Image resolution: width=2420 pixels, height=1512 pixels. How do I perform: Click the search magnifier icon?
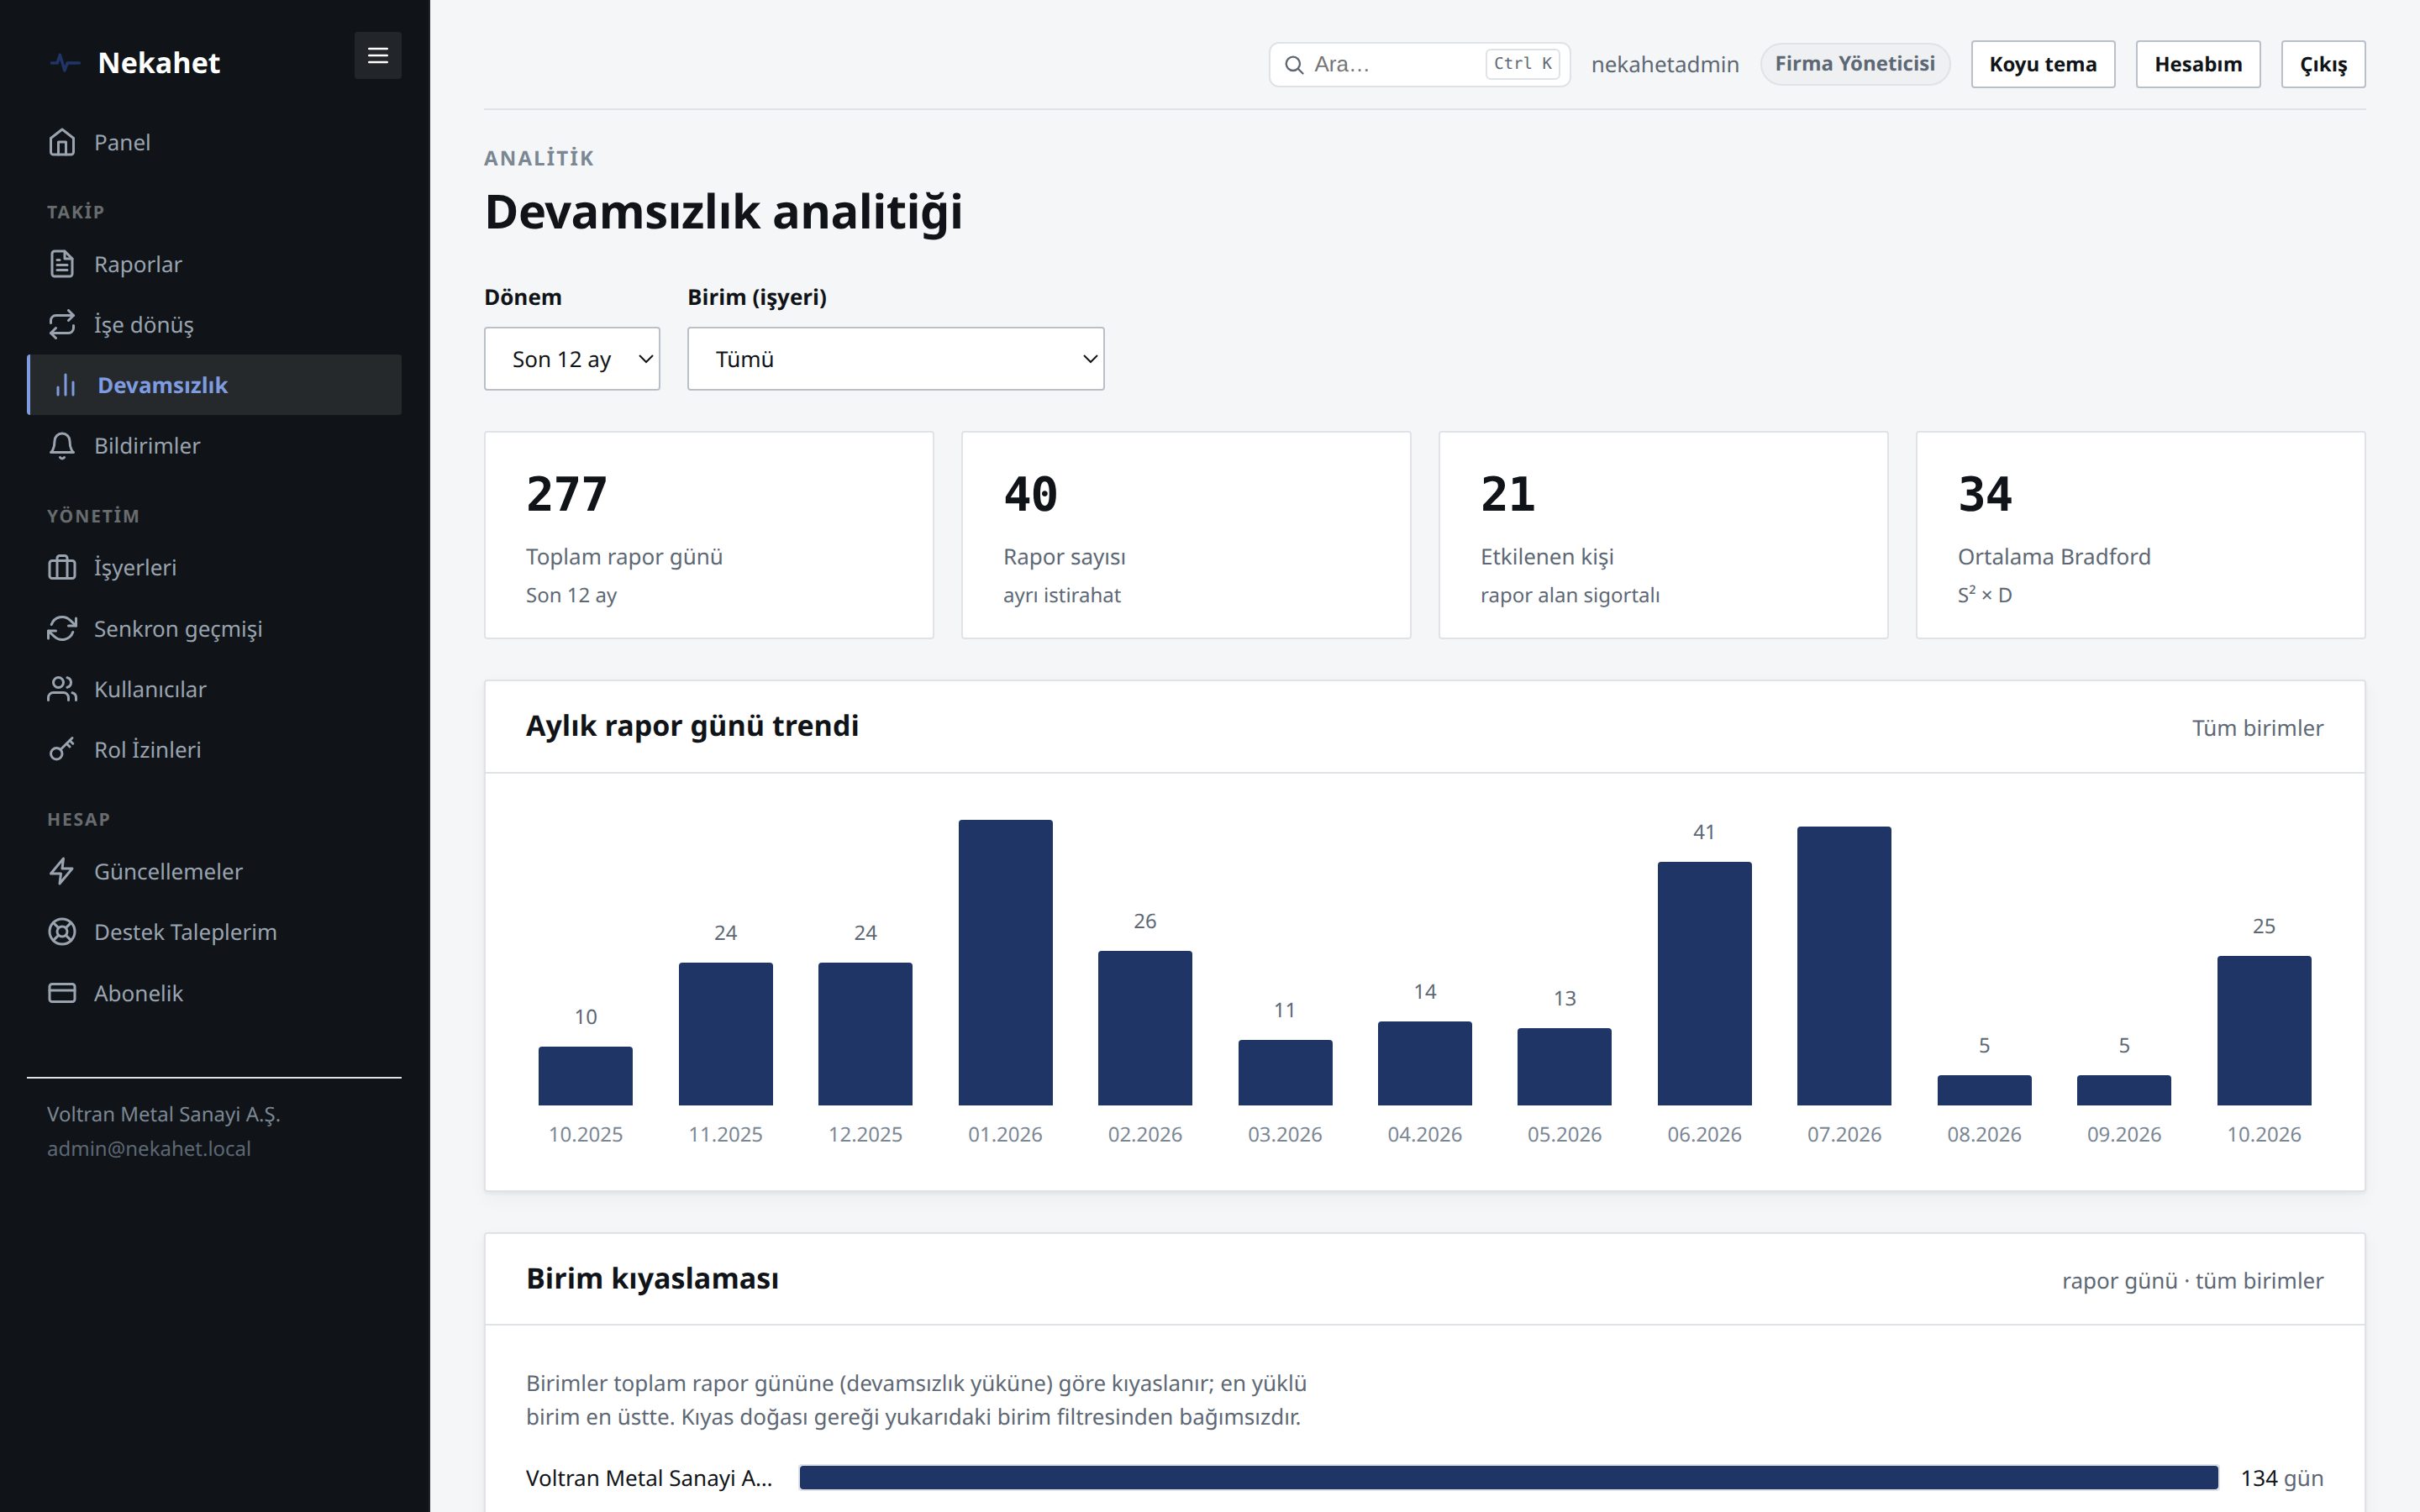tap(1294, 65)
